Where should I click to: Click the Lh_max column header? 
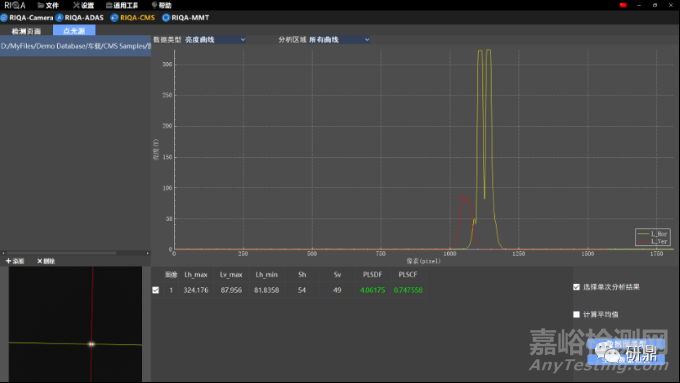(x=196, y=275)
